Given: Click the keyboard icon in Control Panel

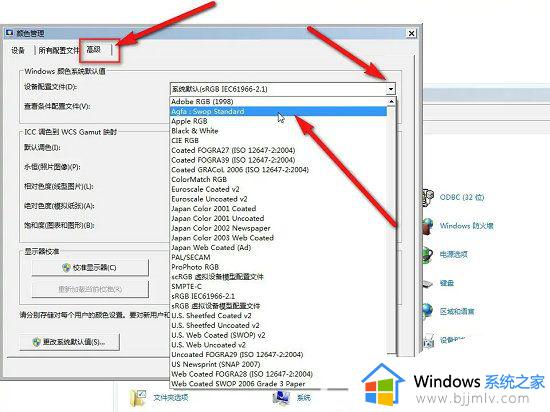Looking at the screenshot, I should 427,283.
